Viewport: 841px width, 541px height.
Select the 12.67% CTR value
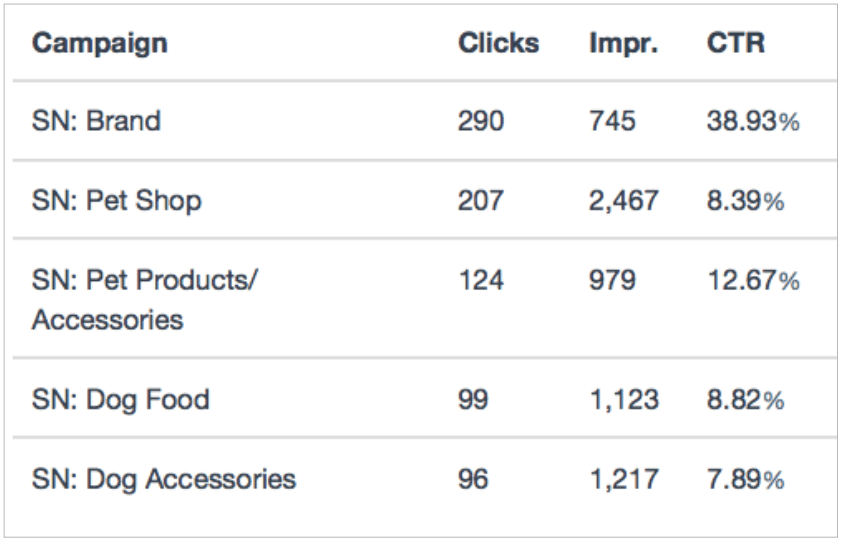[754, 280]
